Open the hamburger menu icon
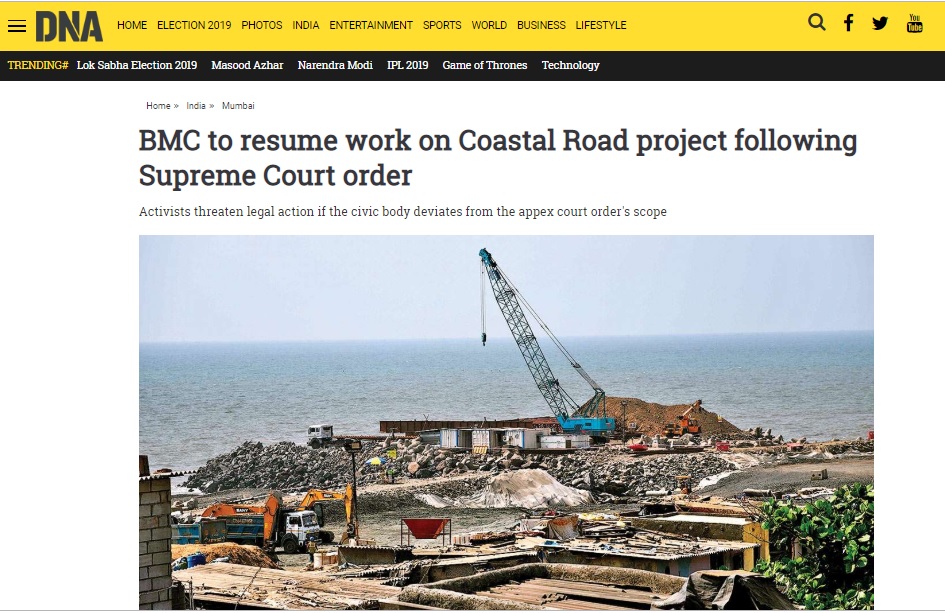Viewport: 945px width, 613px height. [17, 26]
